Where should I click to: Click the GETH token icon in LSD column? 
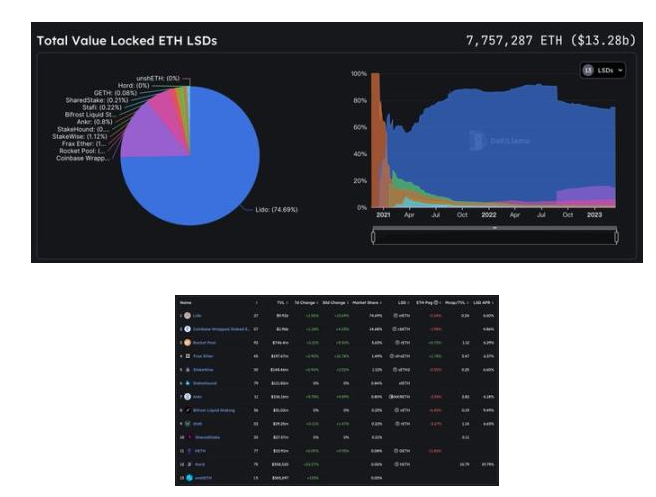click(x=395, y=451)
